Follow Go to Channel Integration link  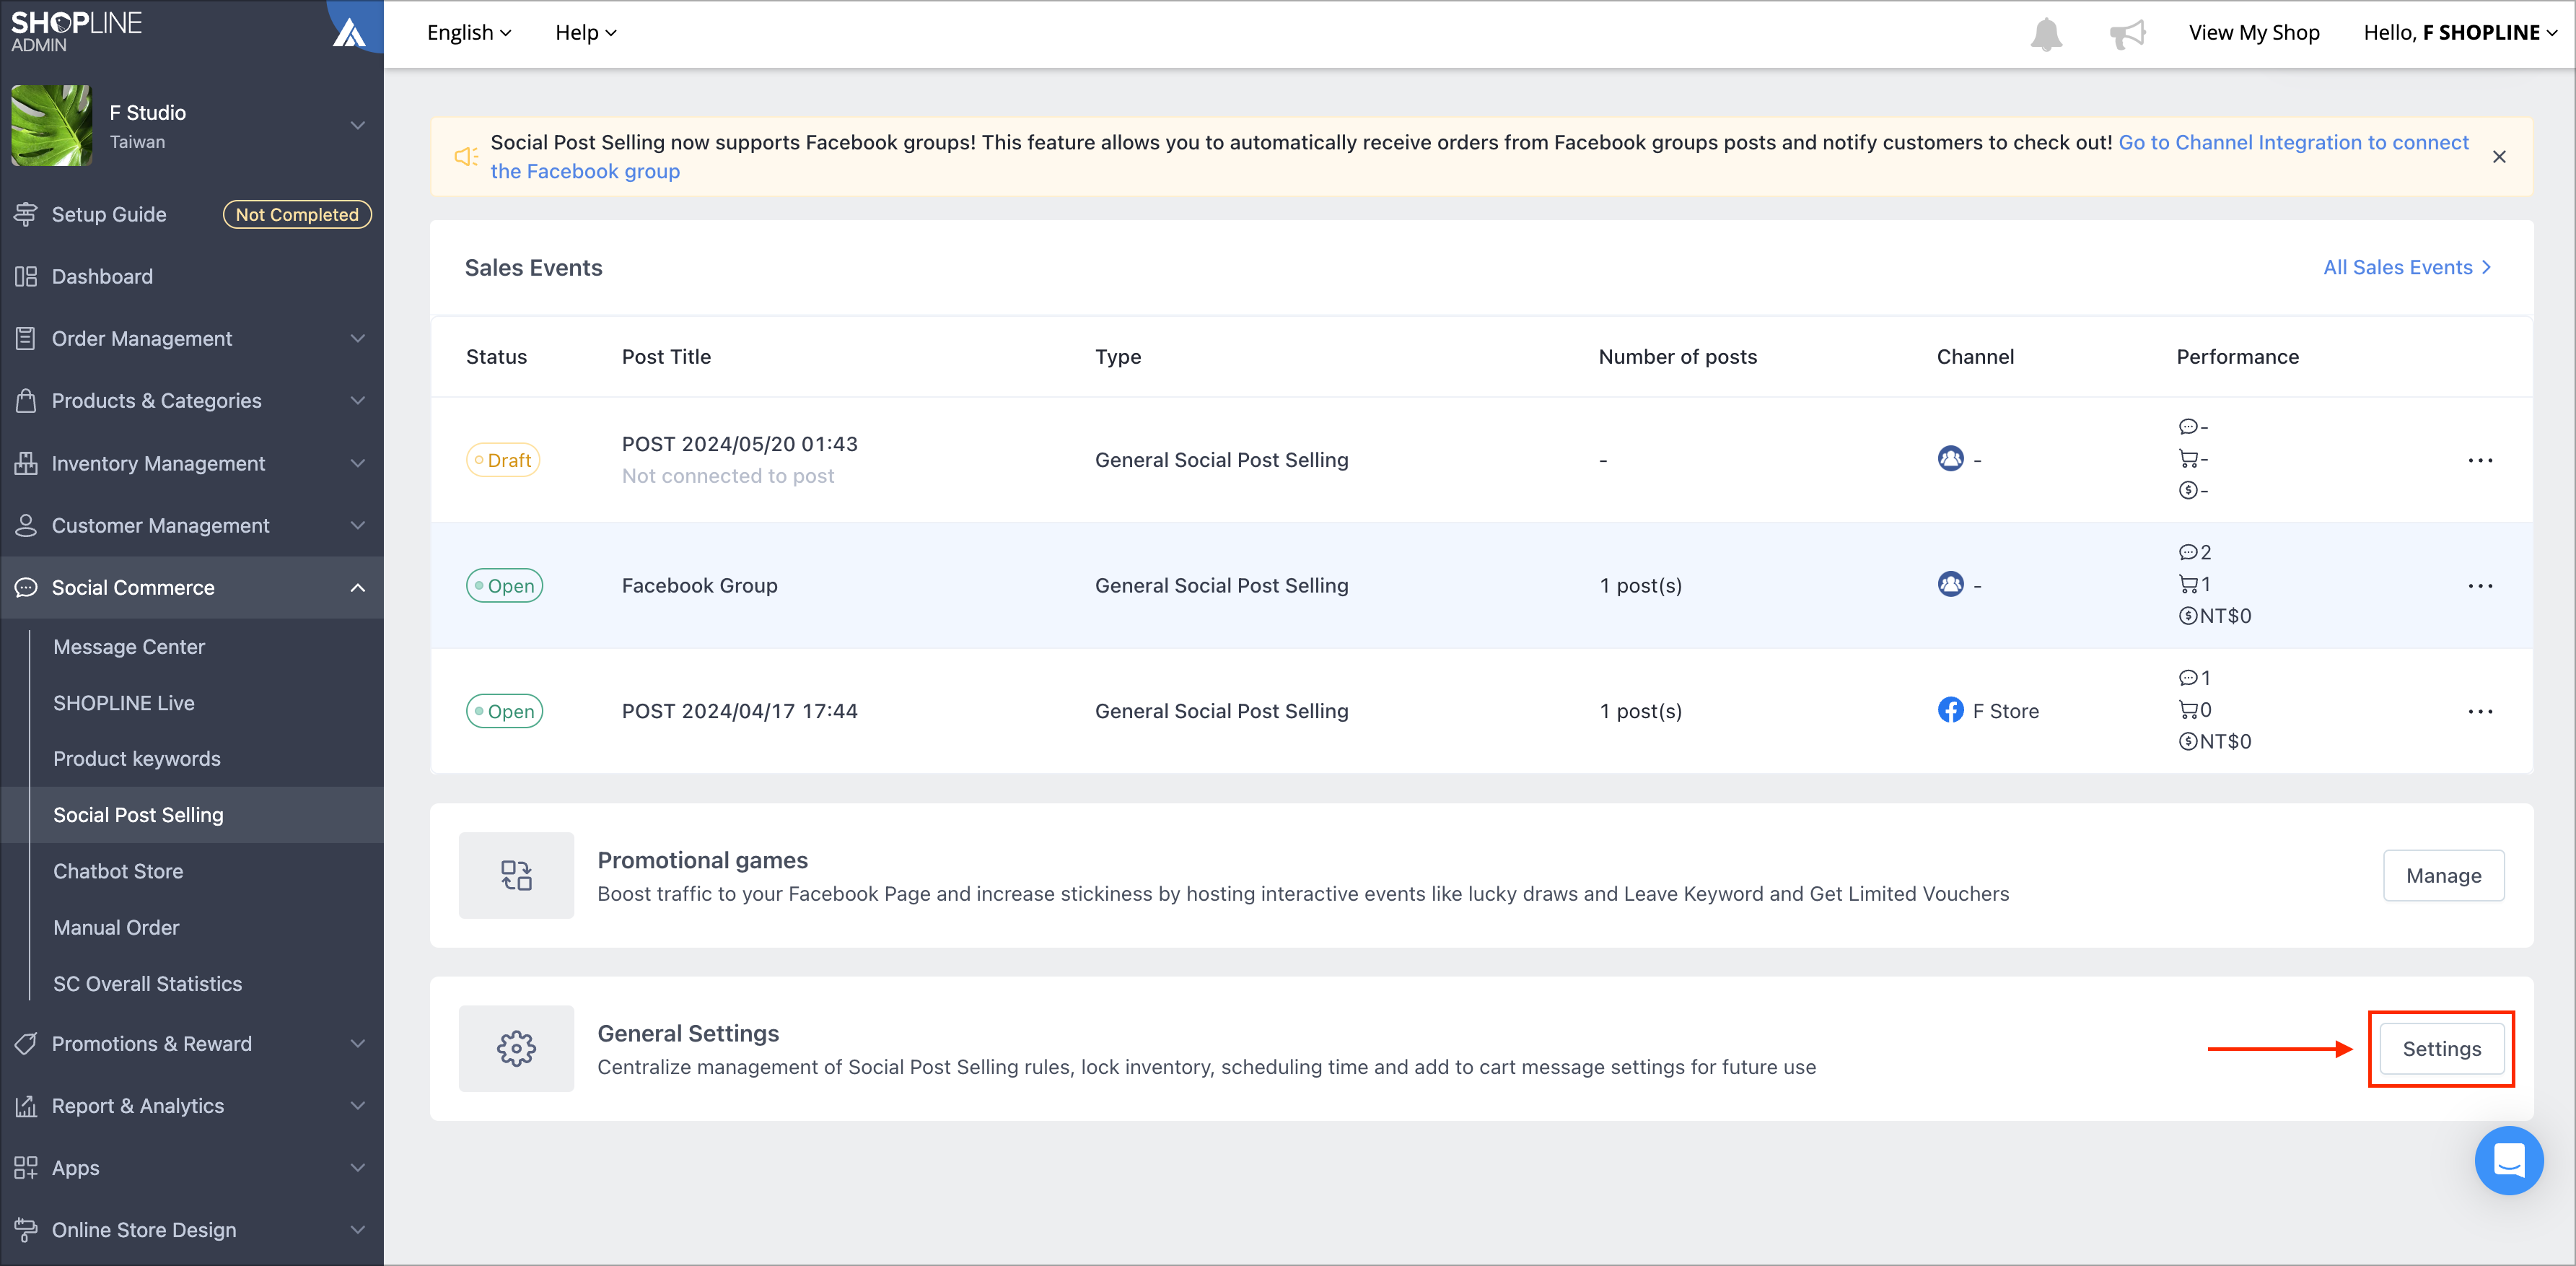[x=2293, y=142]
